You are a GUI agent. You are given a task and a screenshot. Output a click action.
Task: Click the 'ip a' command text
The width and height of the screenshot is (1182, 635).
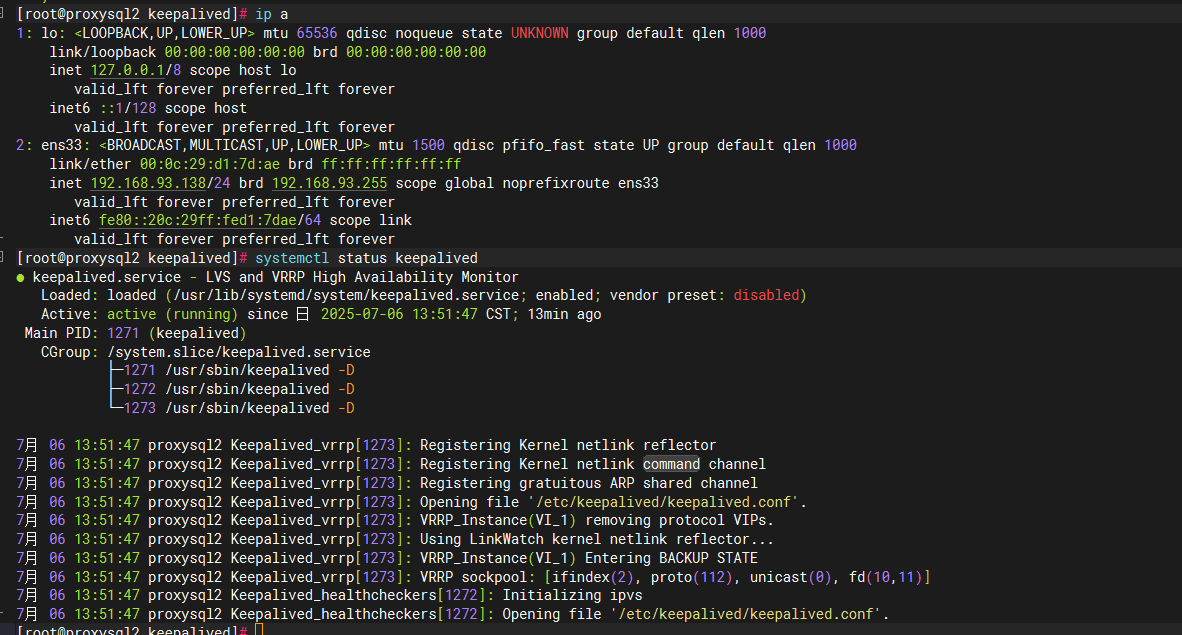click(x=271, y=14)
